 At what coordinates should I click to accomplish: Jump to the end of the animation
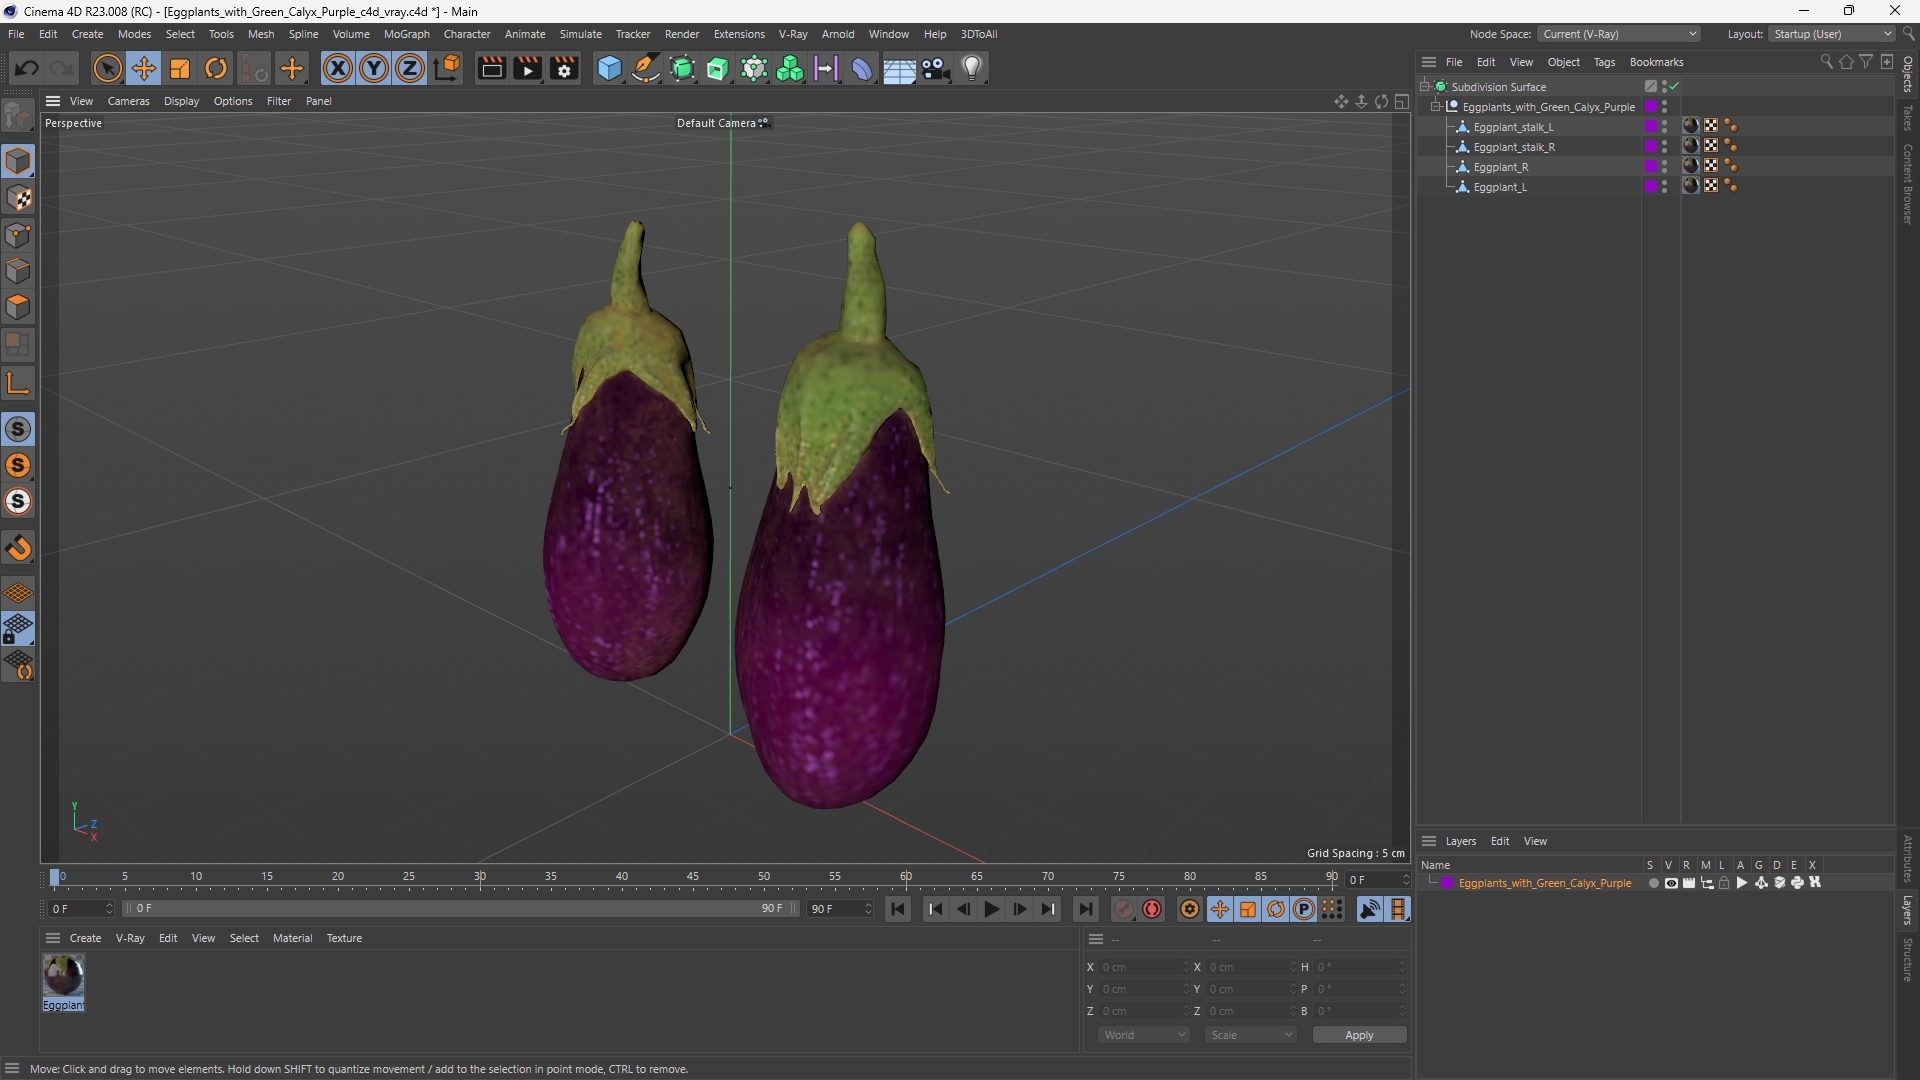[1085, 909]
